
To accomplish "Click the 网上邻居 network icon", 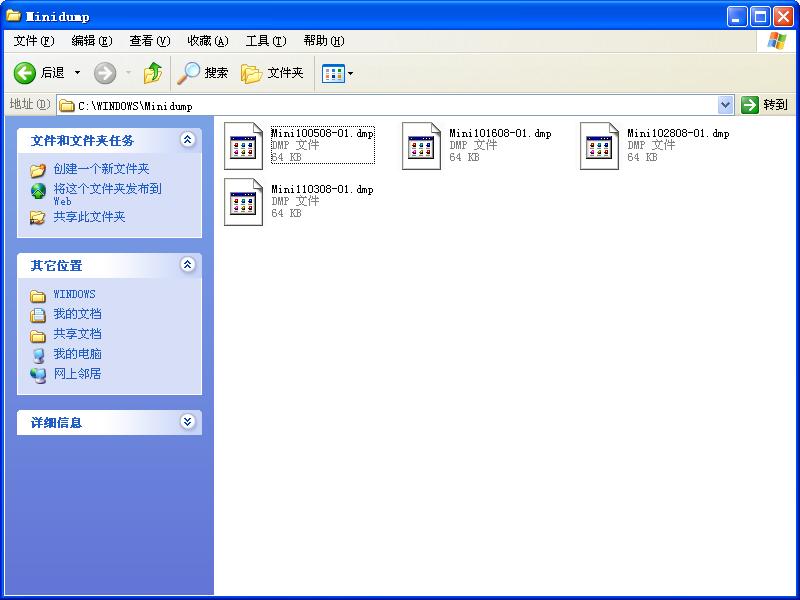I will [x=38, y=375].
